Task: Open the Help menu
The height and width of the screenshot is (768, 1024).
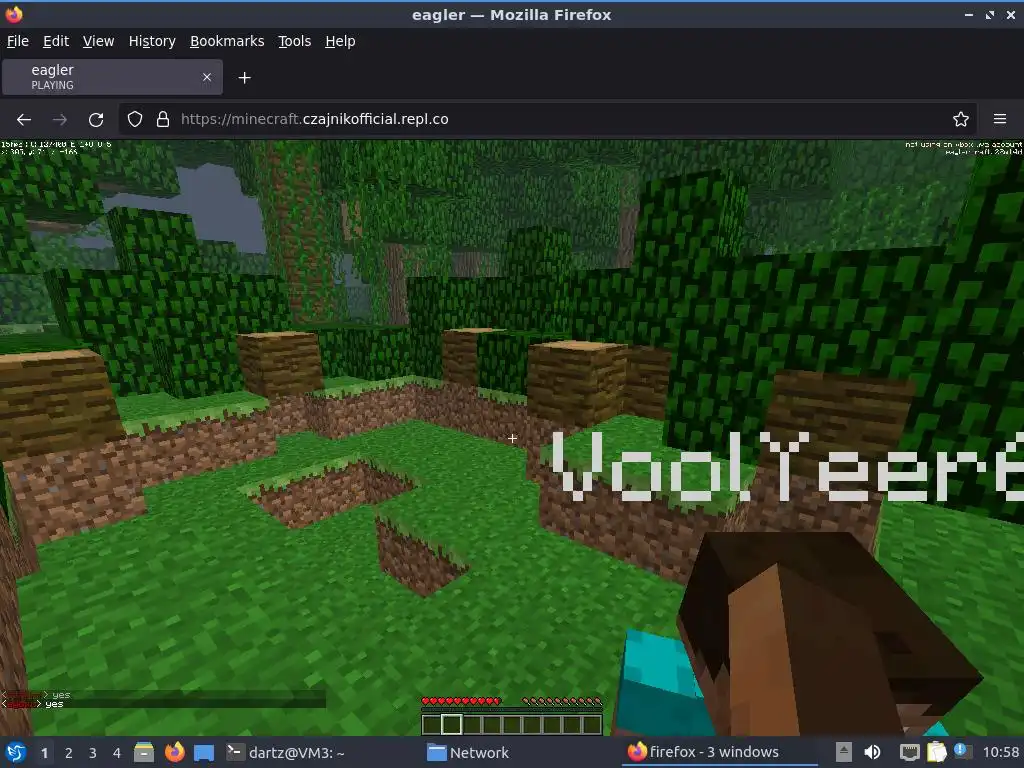Action: [x=340, y=41]
